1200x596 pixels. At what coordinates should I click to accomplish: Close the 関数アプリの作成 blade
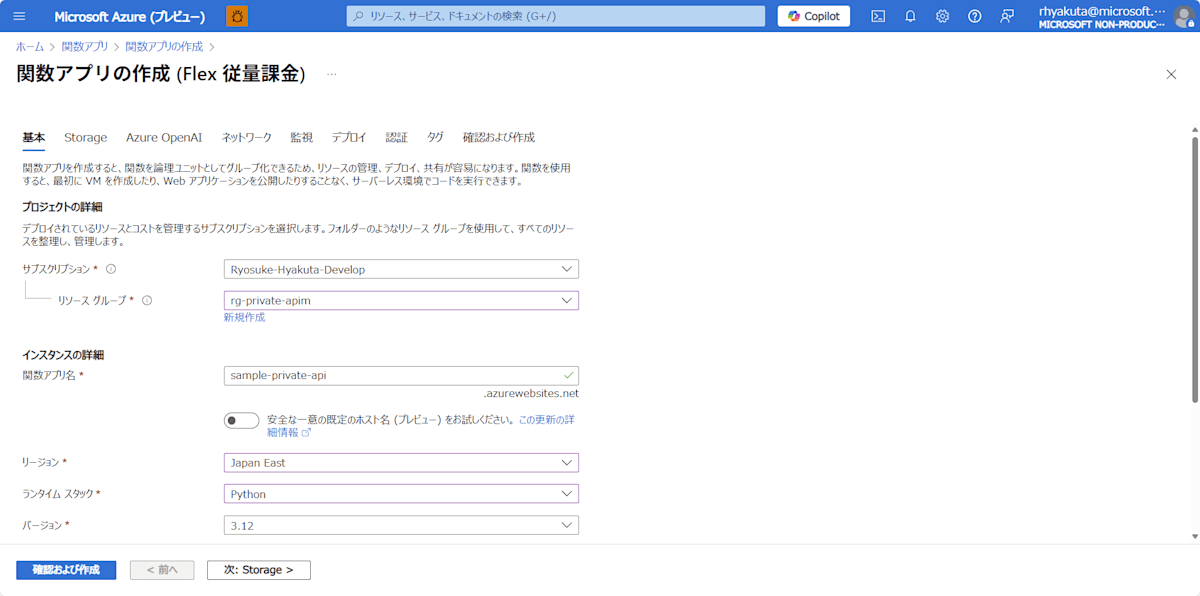[1171, 74]
